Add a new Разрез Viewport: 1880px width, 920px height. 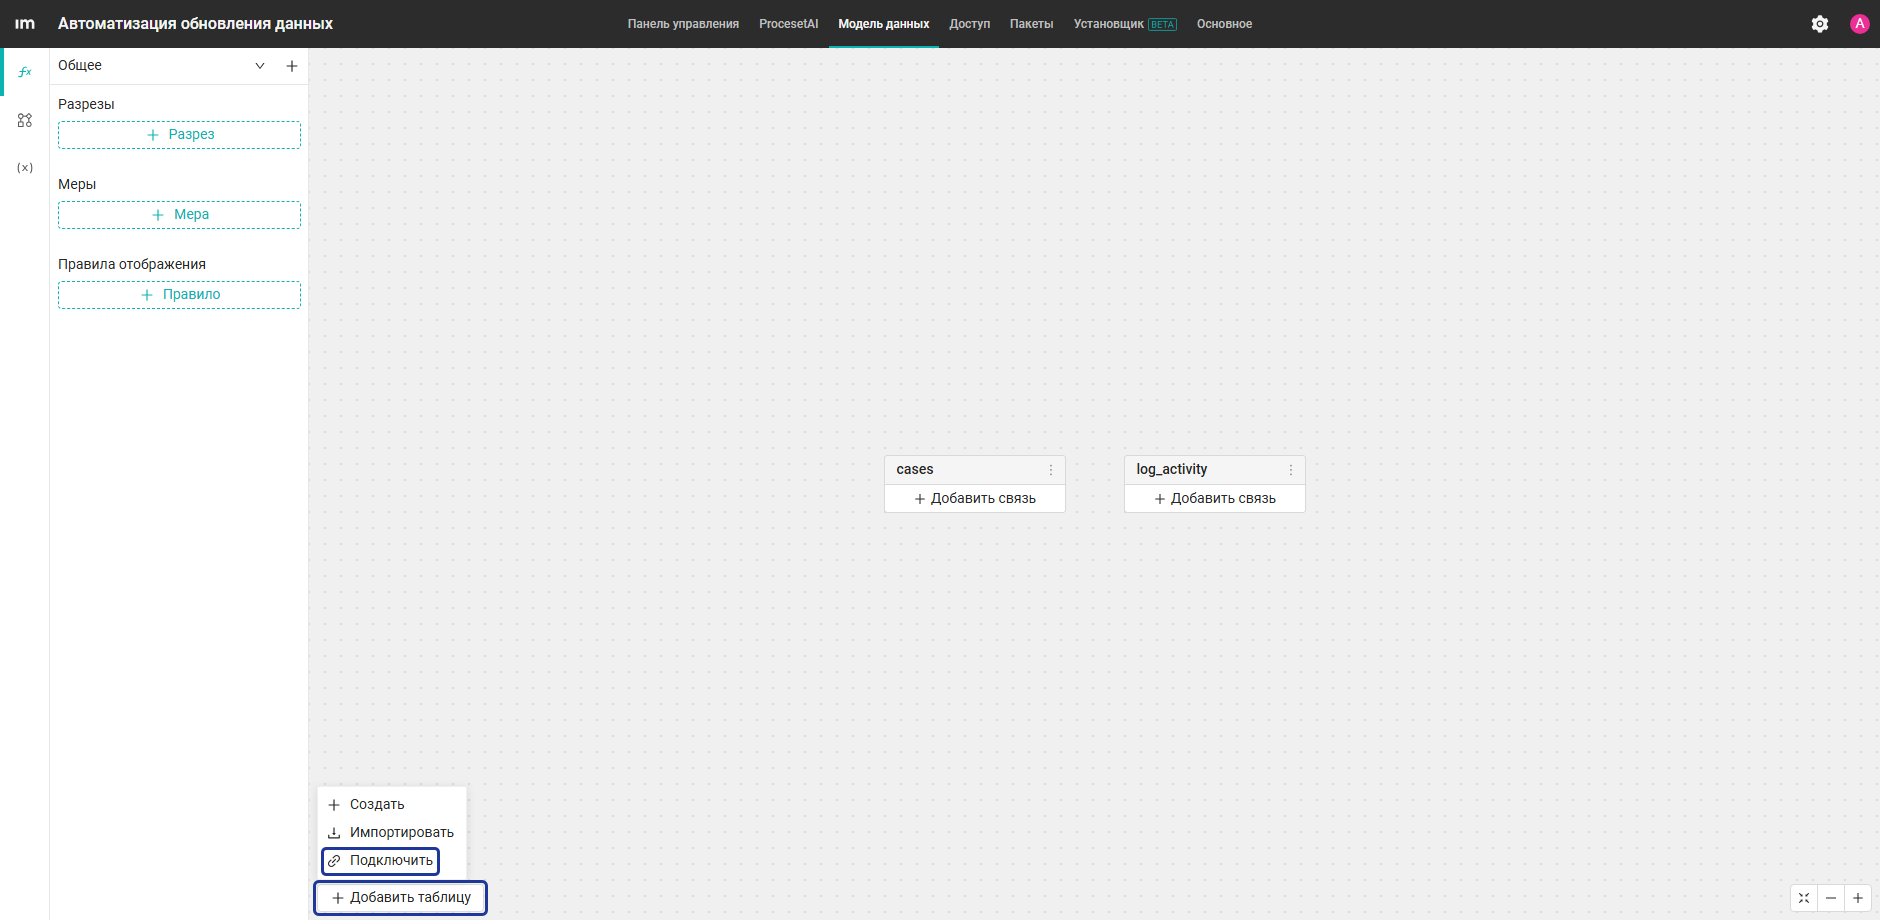click(180, 135)
